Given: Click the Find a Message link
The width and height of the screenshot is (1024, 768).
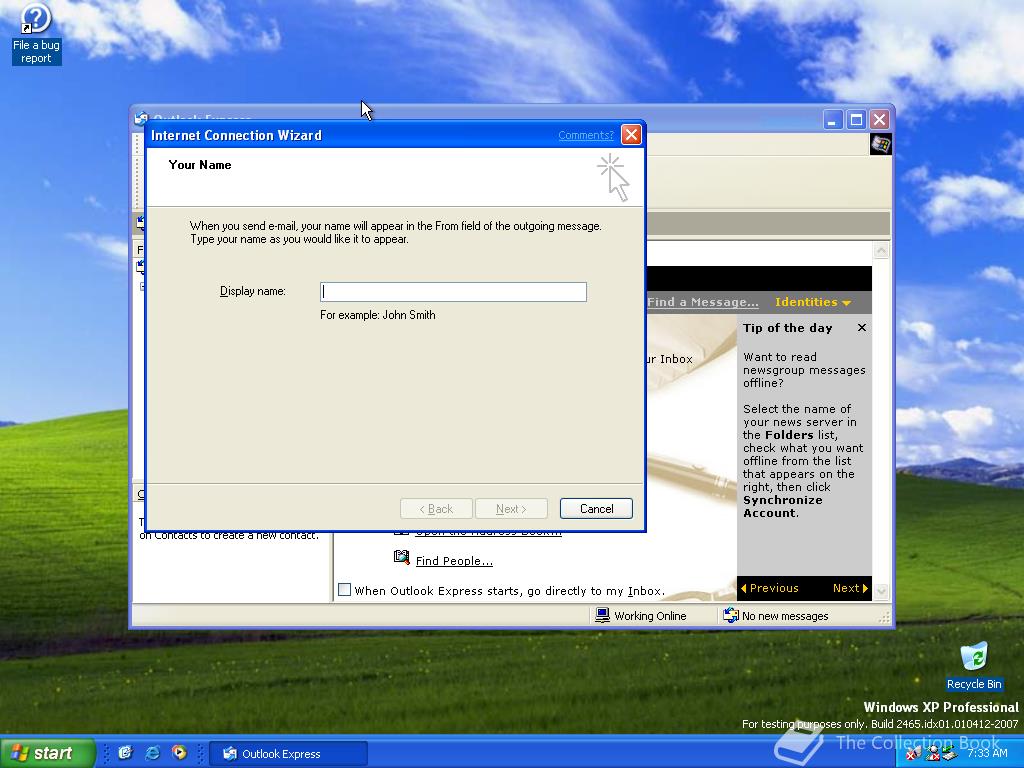Looking at the screenshot, I should click(x=703, y=302).
